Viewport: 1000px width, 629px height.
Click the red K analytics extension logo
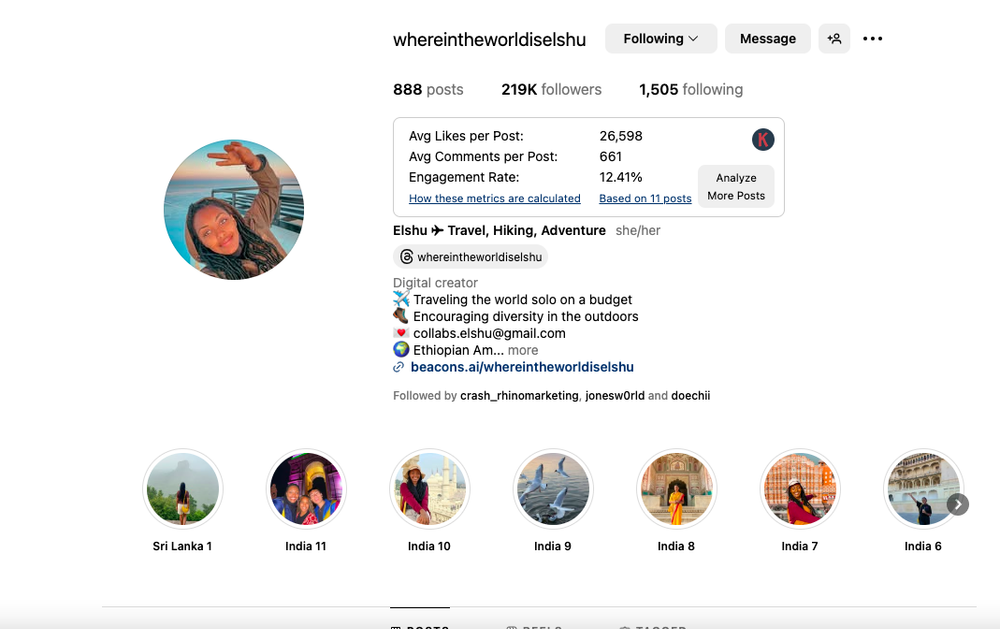tap(763, 139)
